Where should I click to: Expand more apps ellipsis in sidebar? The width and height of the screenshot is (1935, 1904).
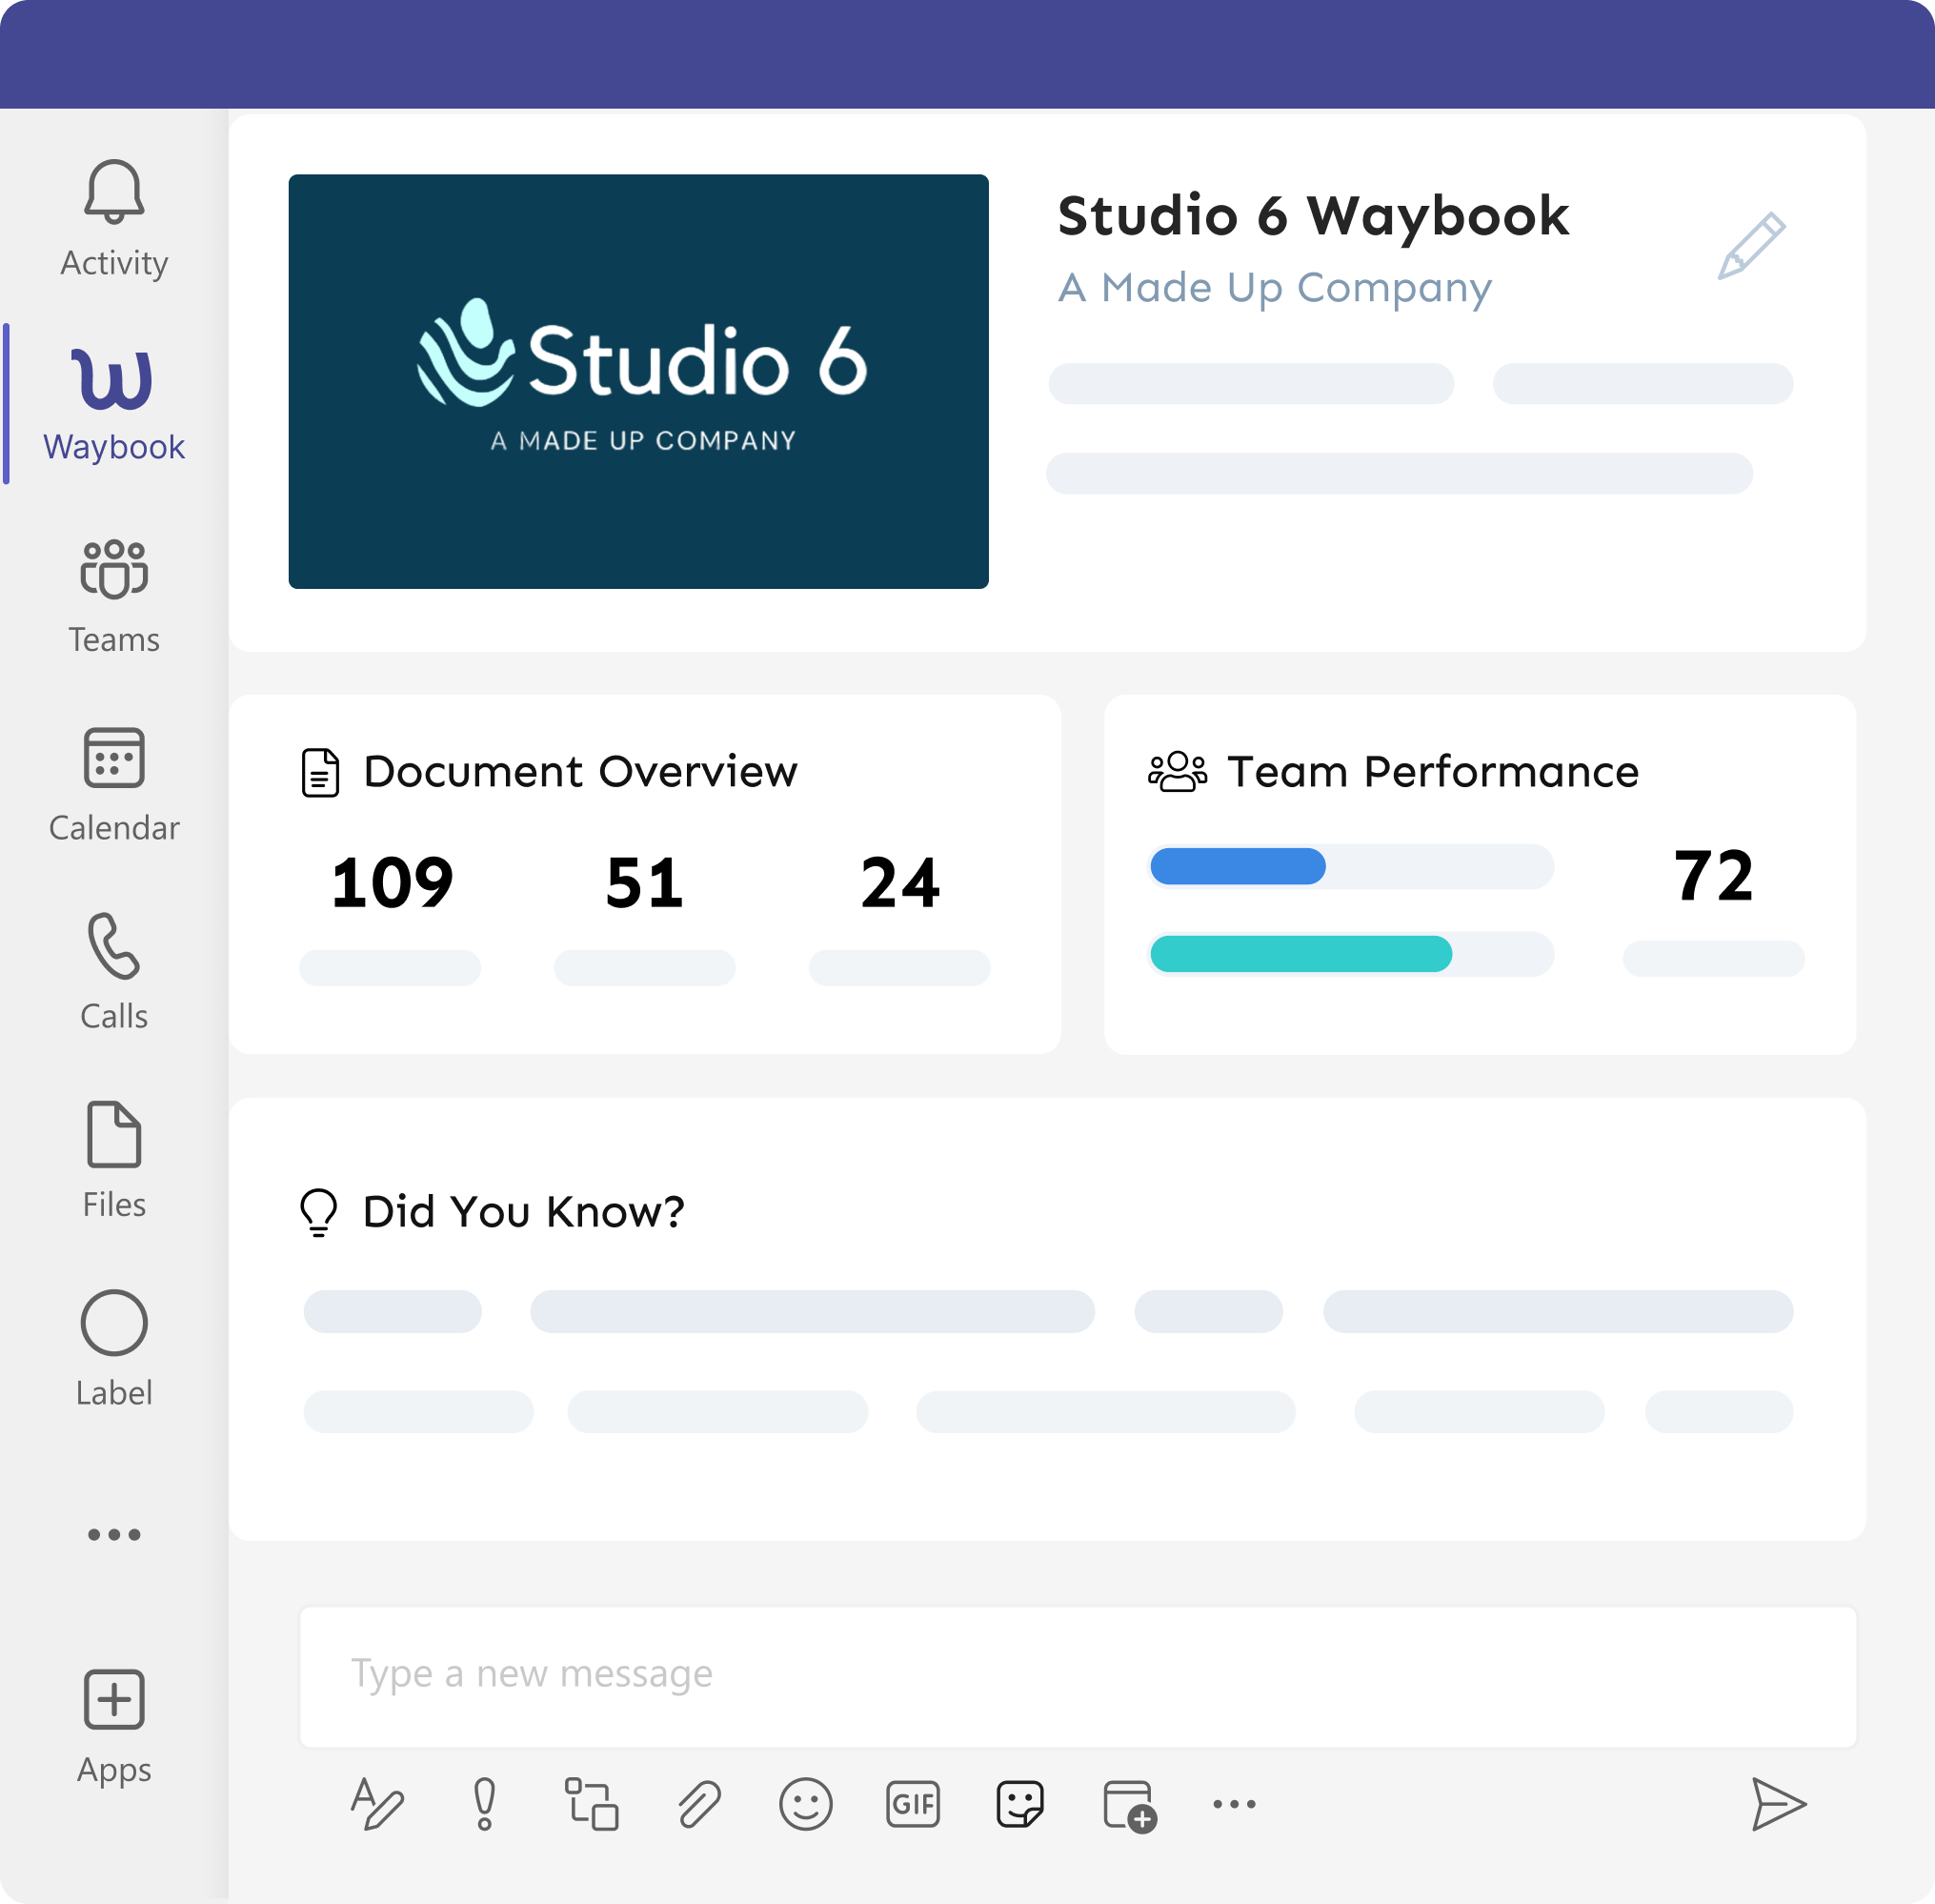click(x=114, y=1534)
